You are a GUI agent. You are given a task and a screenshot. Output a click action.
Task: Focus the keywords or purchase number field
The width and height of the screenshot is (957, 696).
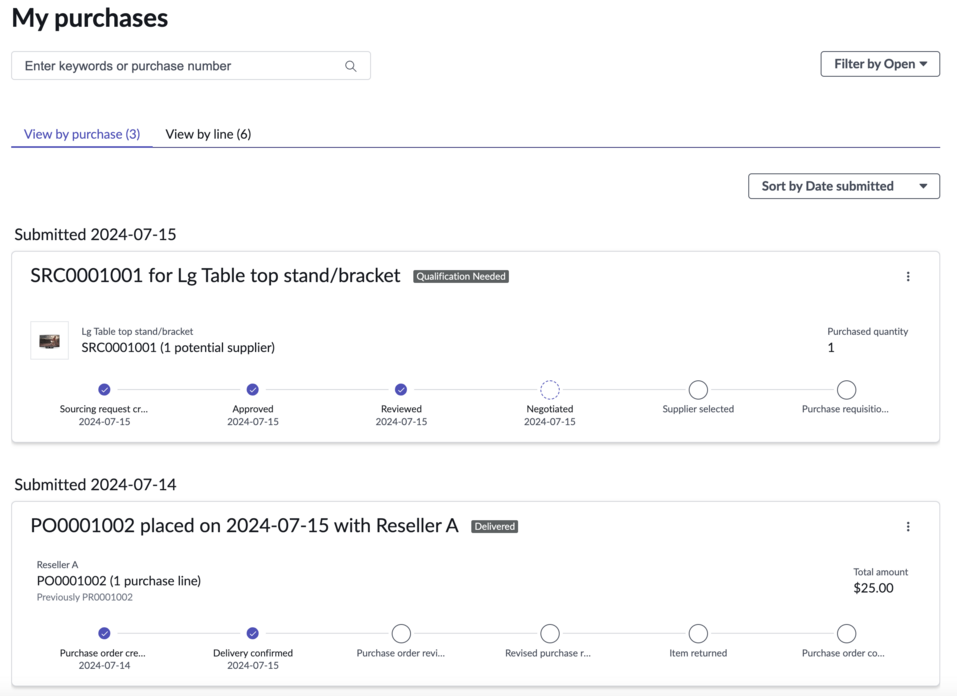tap(191, 66)
